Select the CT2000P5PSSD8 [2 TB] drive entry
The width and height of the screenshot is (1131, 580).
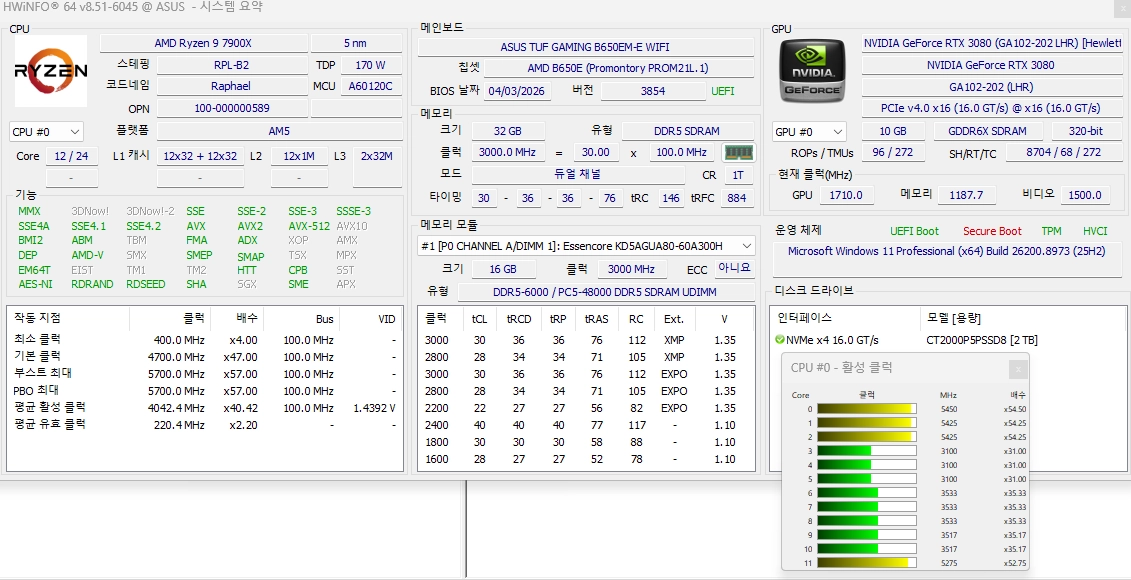[x=982, y=340]
